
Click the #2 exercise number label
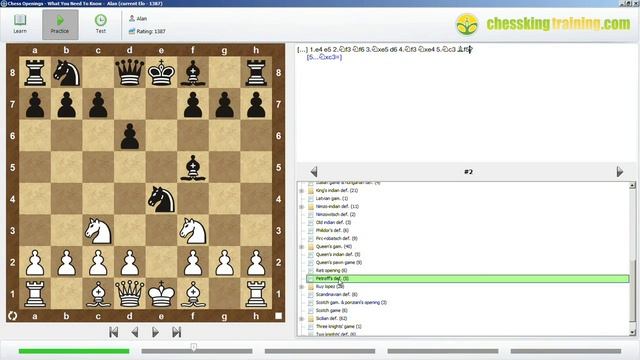tap(468, 172)
